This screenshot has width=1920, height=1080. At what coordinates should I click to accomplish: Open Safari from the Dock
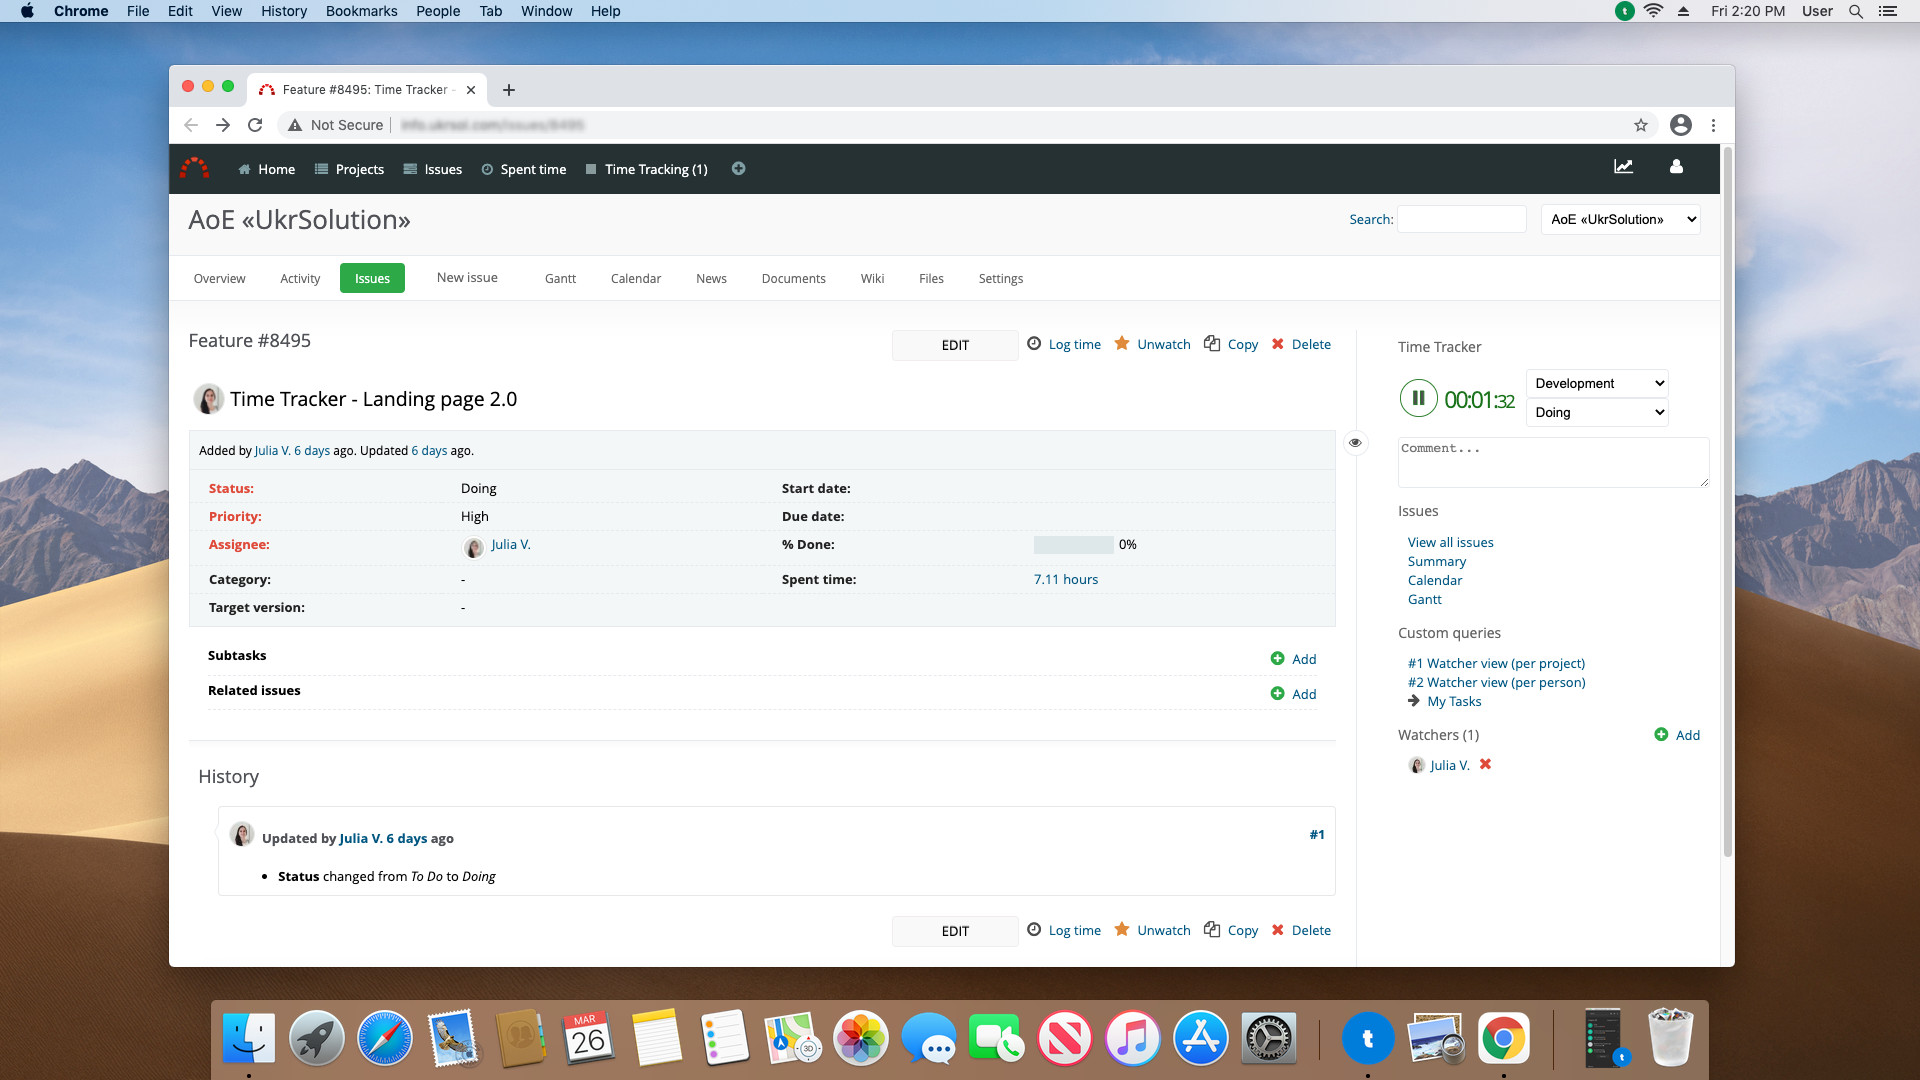(x=384, y=1039)
